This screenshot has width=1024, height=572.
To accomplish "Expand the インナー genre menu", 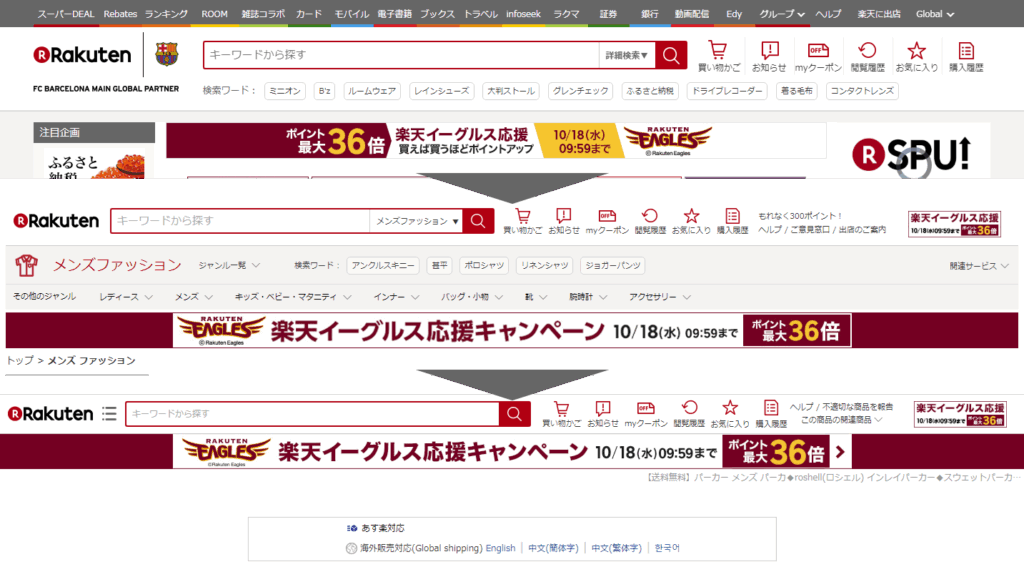I will coord(396,296).
